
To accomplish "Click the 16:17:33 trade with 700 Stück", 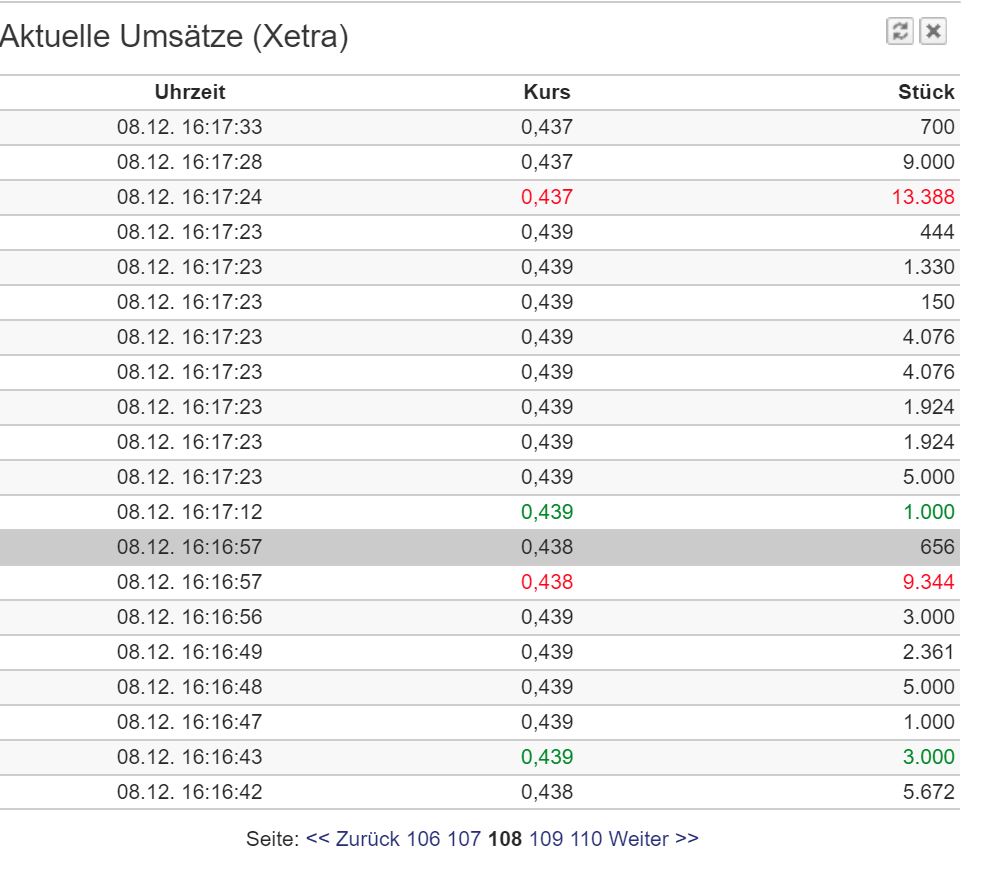I will pyautogui.click(x=480, y=127).
